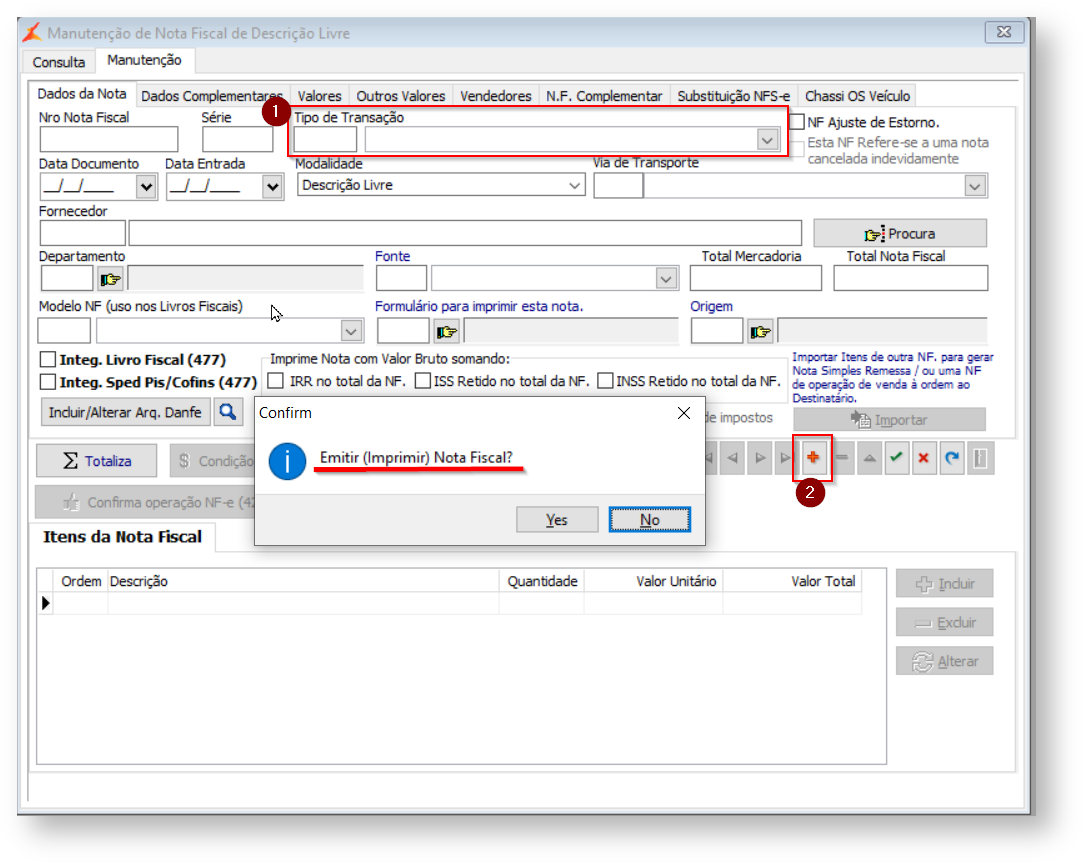
Task: Click the green check post icon
Action: (x=897, y=458)
